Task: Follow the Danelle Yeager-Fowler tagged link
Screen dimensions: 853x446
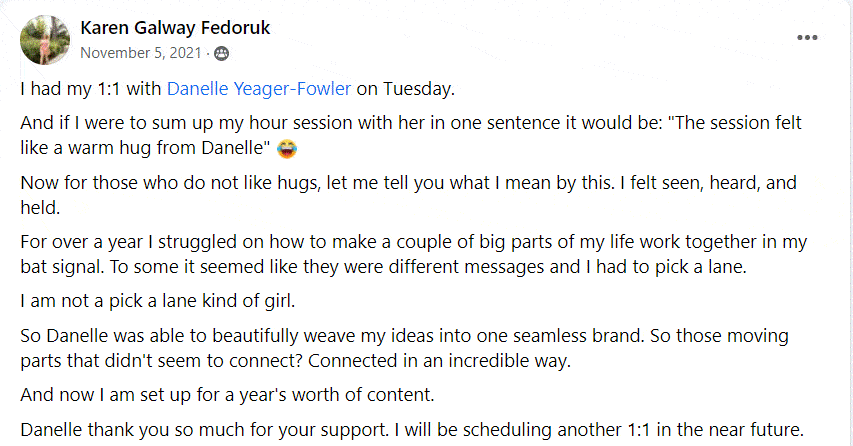Action: [259, 89]
